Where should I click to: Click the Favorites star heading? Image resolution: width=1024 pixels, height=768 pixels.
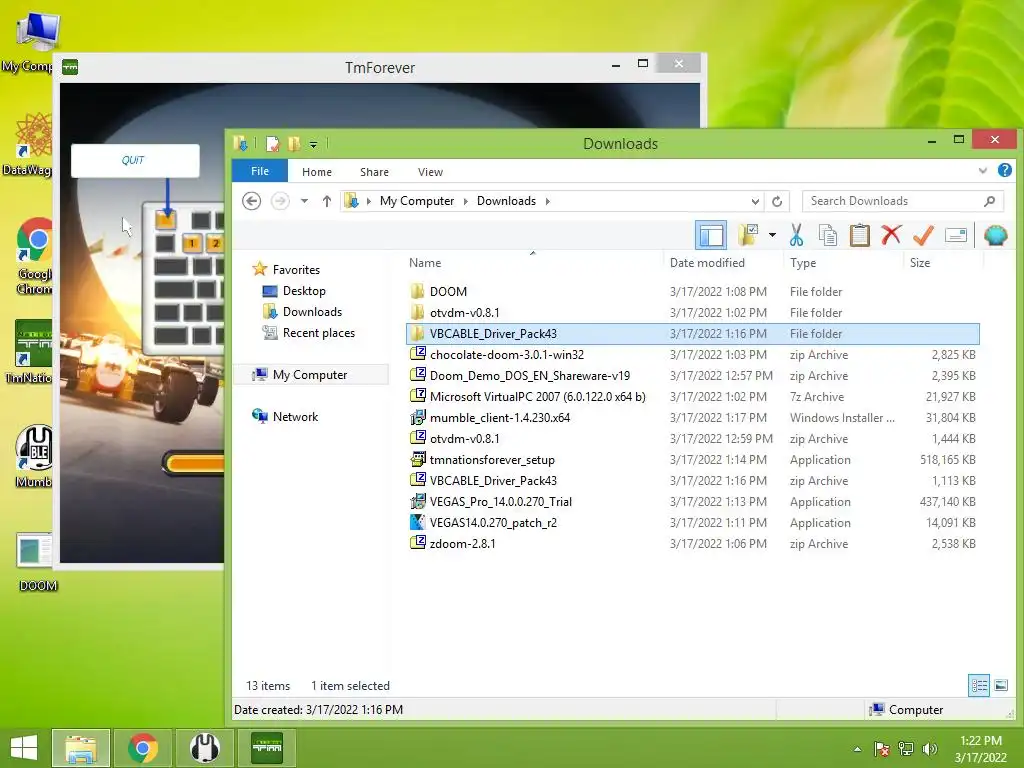(296, 269)
